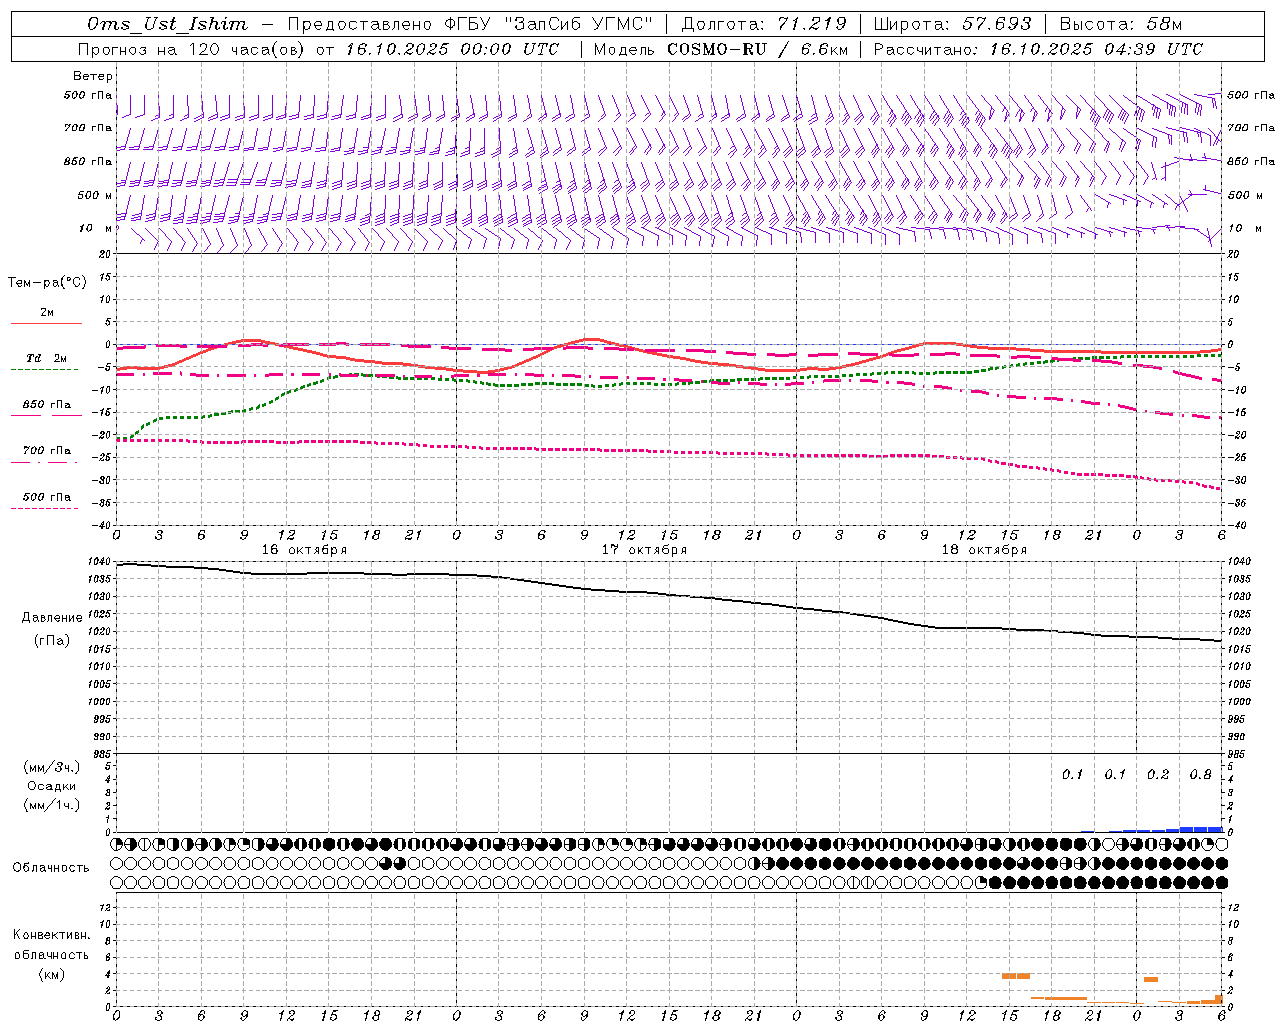This screenshot has width=1280, height=1024.
Task: Click "Прогноз на 120 часа(ов)" forecast text
Action: [x=192, y=49]
